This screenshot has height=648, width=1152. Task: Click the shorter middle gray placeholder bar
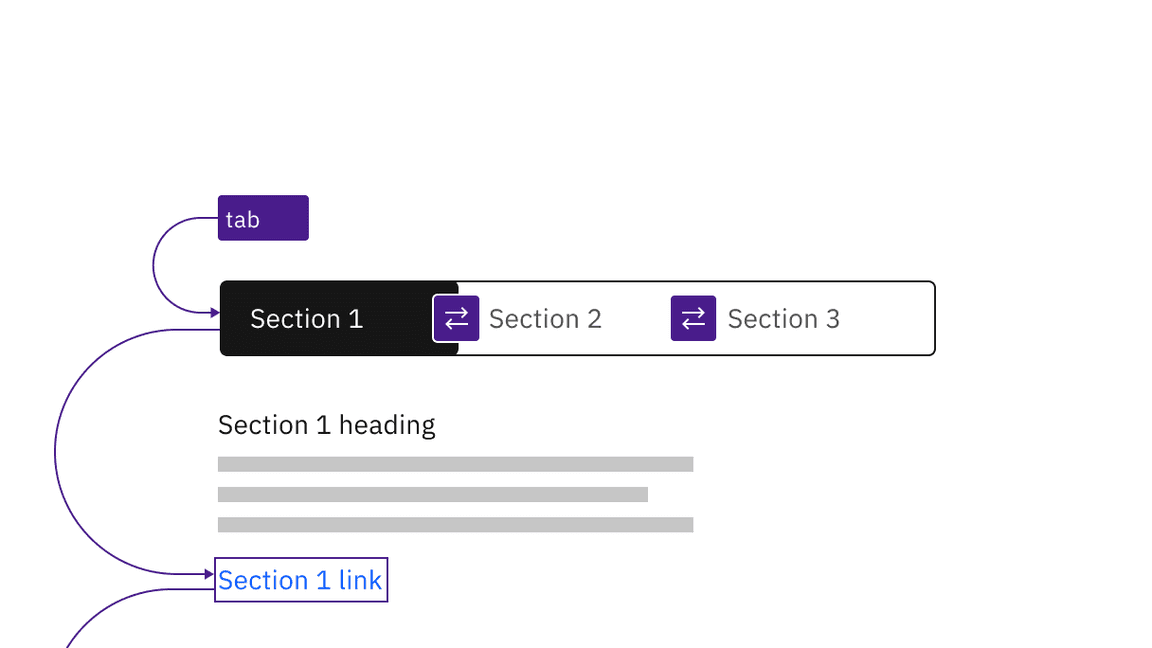click(432, 494)
